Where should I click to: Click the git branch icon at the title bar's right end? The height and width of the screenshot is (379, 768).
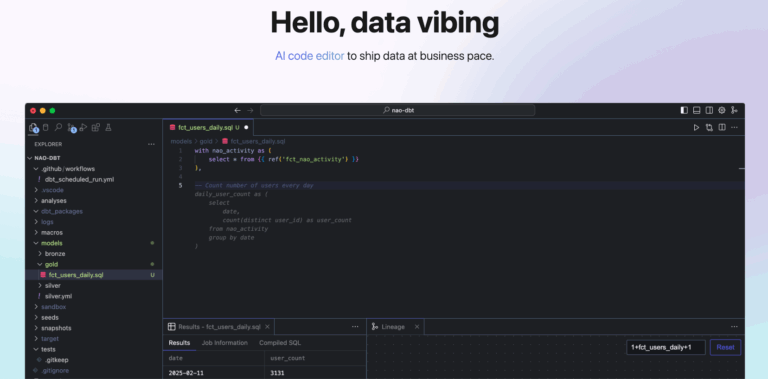[x=734, y=111]
